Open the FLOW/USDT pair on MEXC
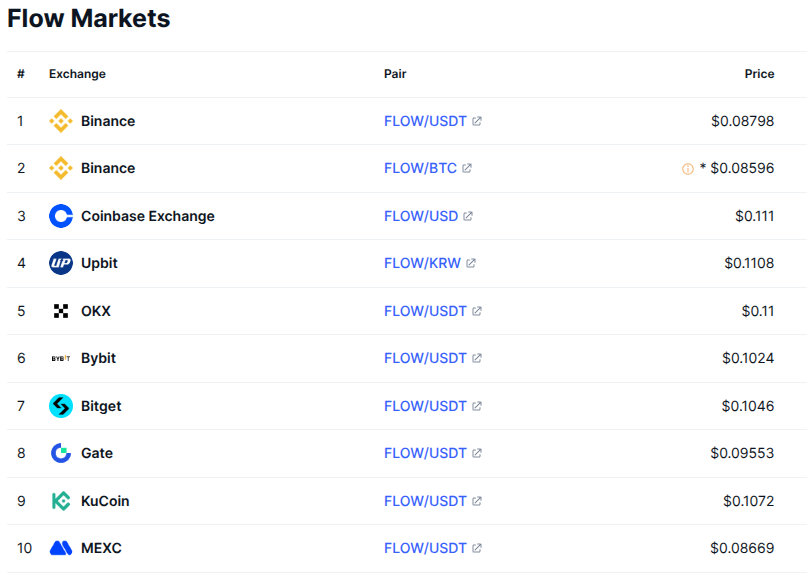Screen dimensions: 807x582 425,548
